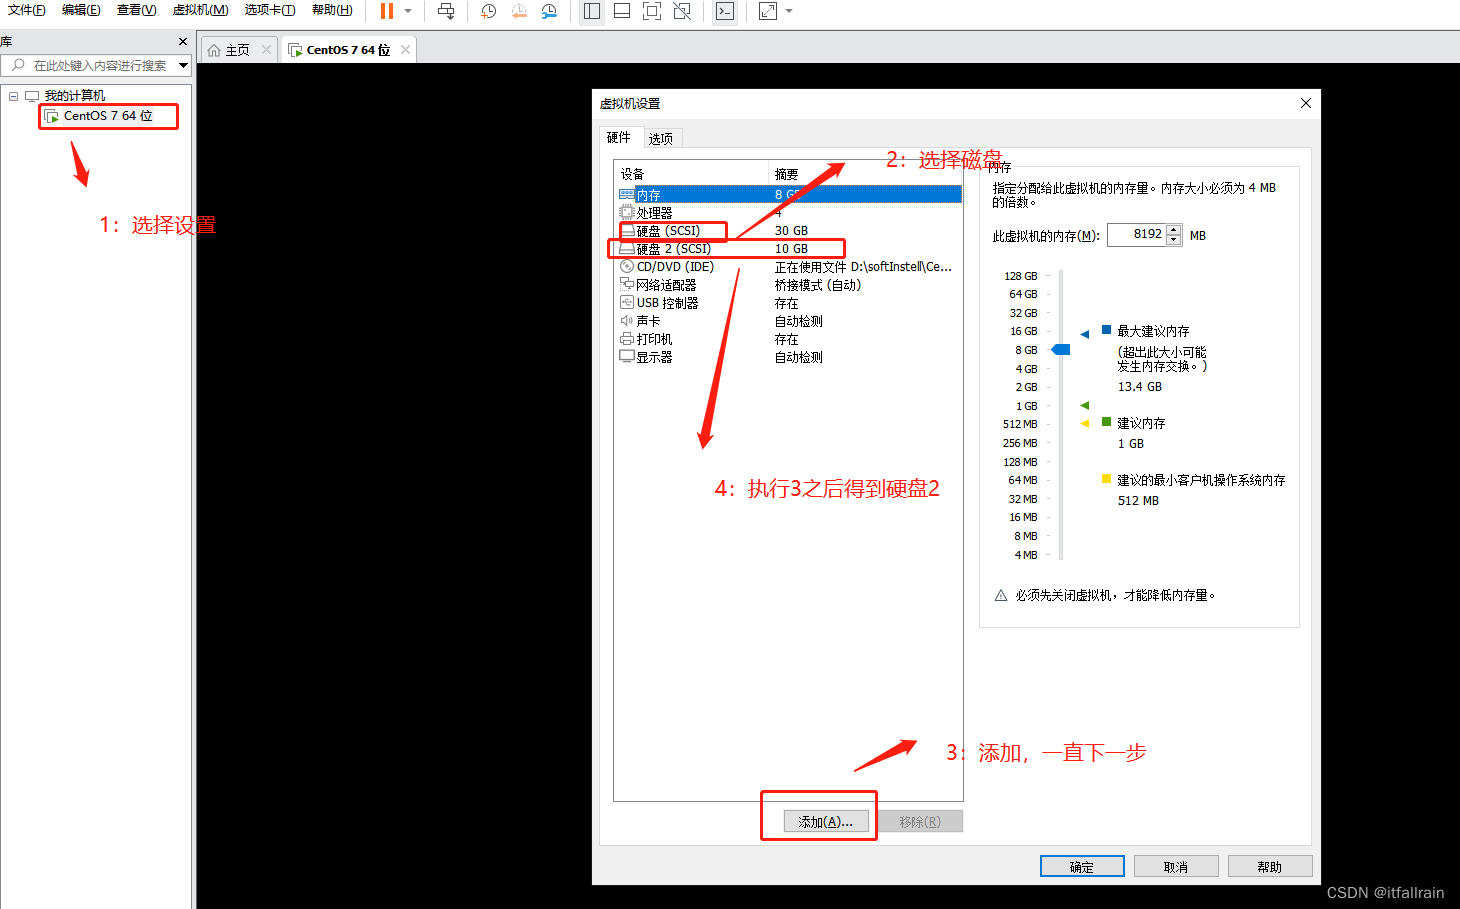Click the orange Pause virtual machine icon

point(386,11)
